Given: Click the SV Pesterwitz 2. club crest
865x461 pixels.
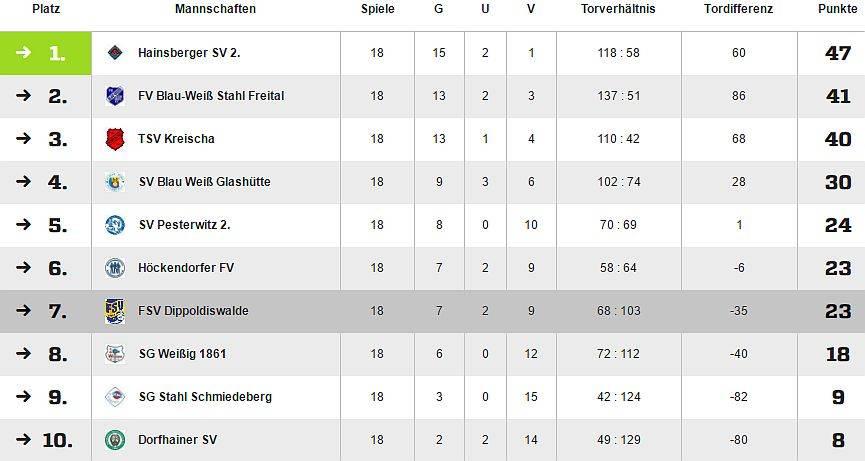Looking at the screenshot, I should (115, 225).
